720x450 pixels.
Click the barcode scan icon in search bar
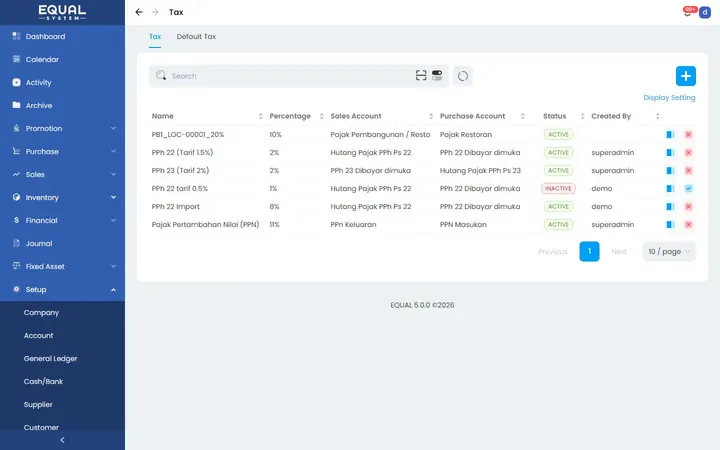(x=421, y=75)
